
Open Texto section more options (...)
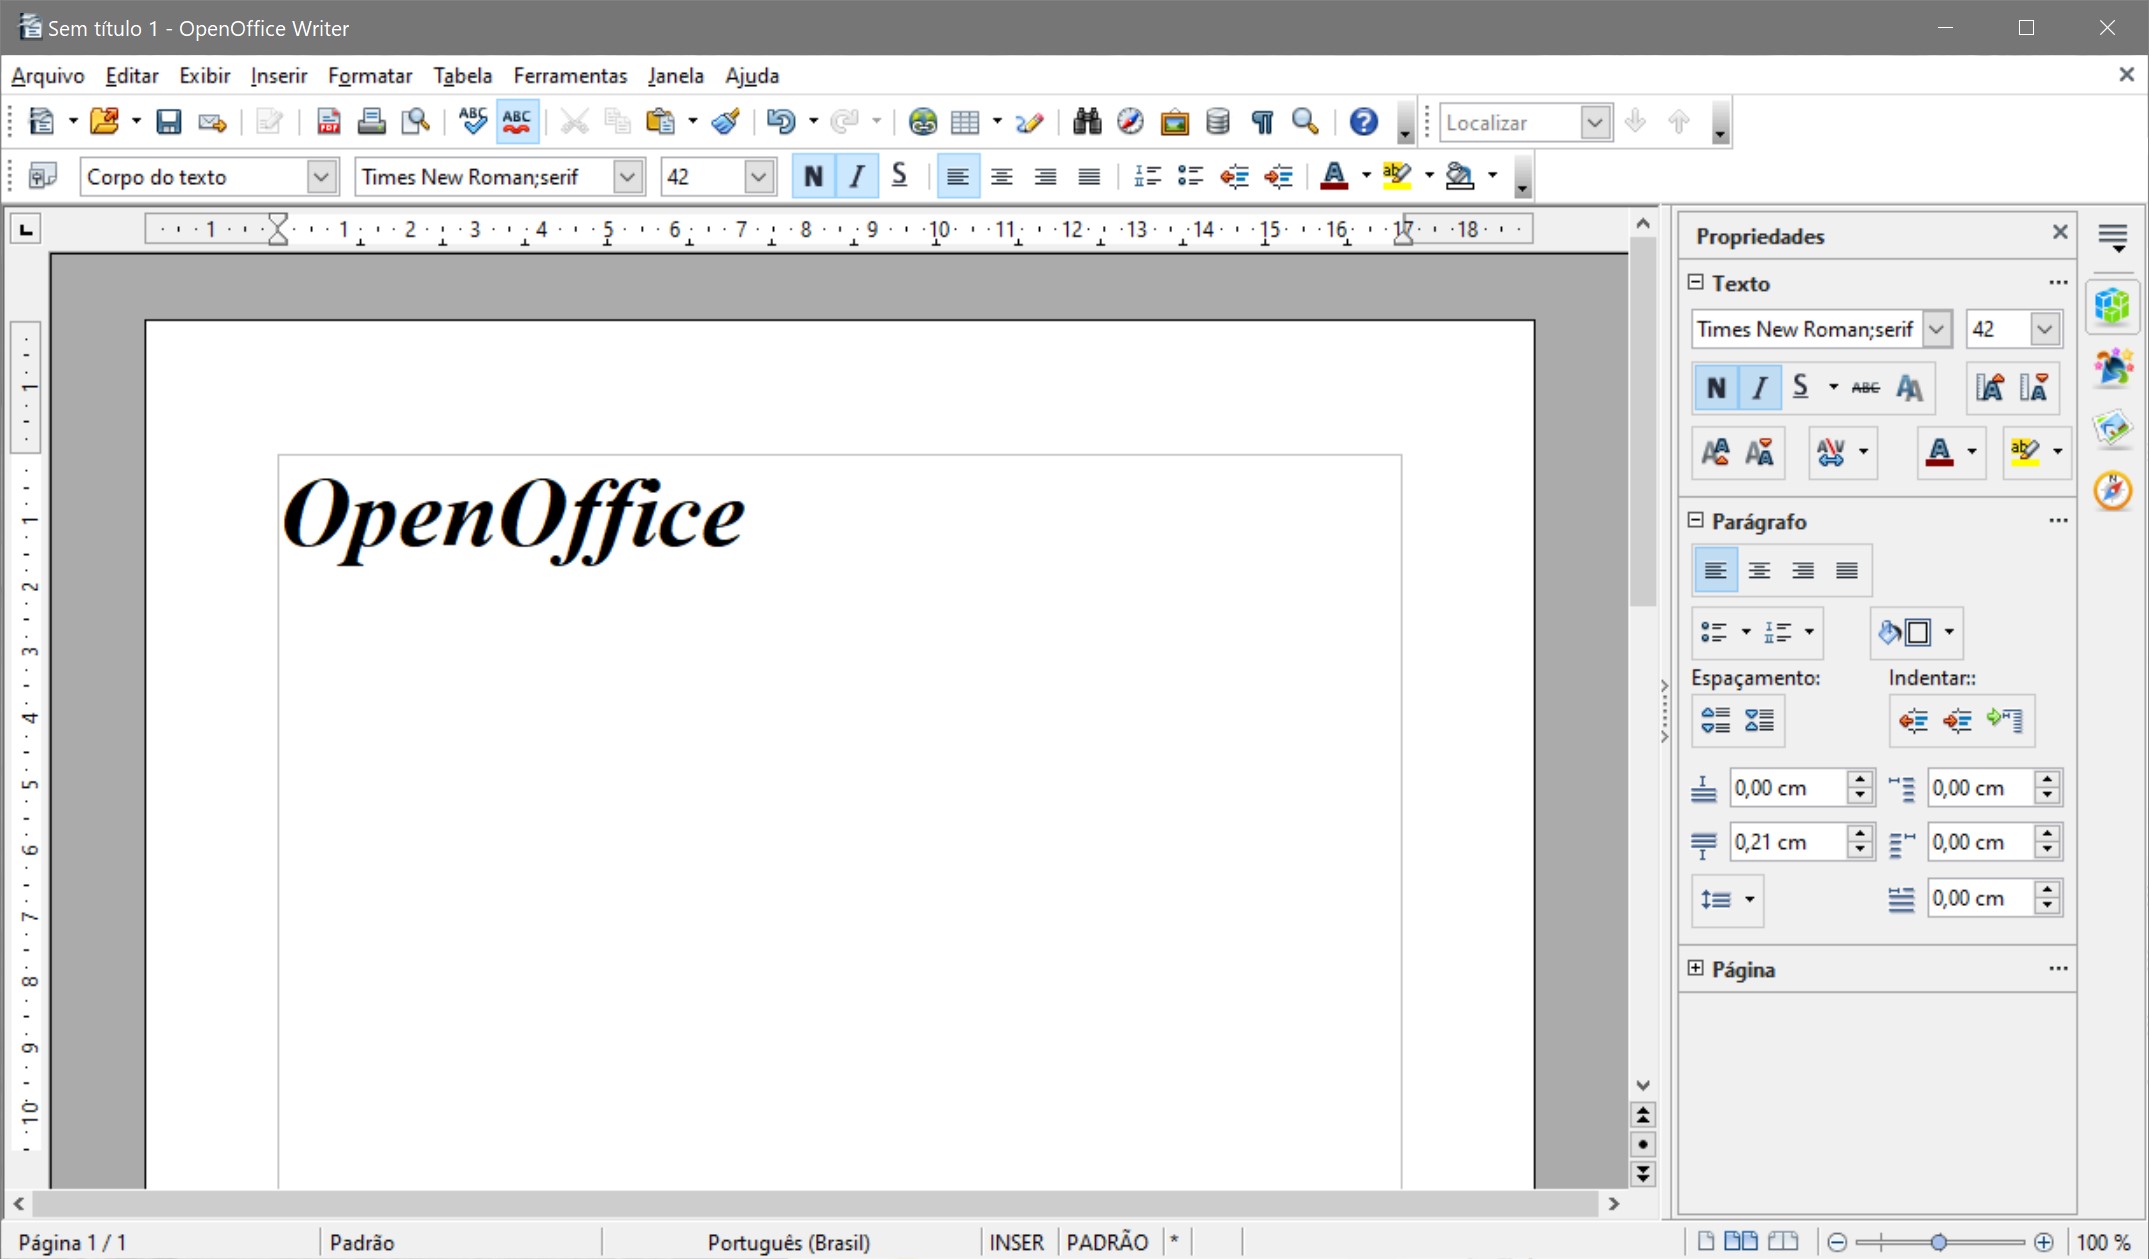[2058, 282]
